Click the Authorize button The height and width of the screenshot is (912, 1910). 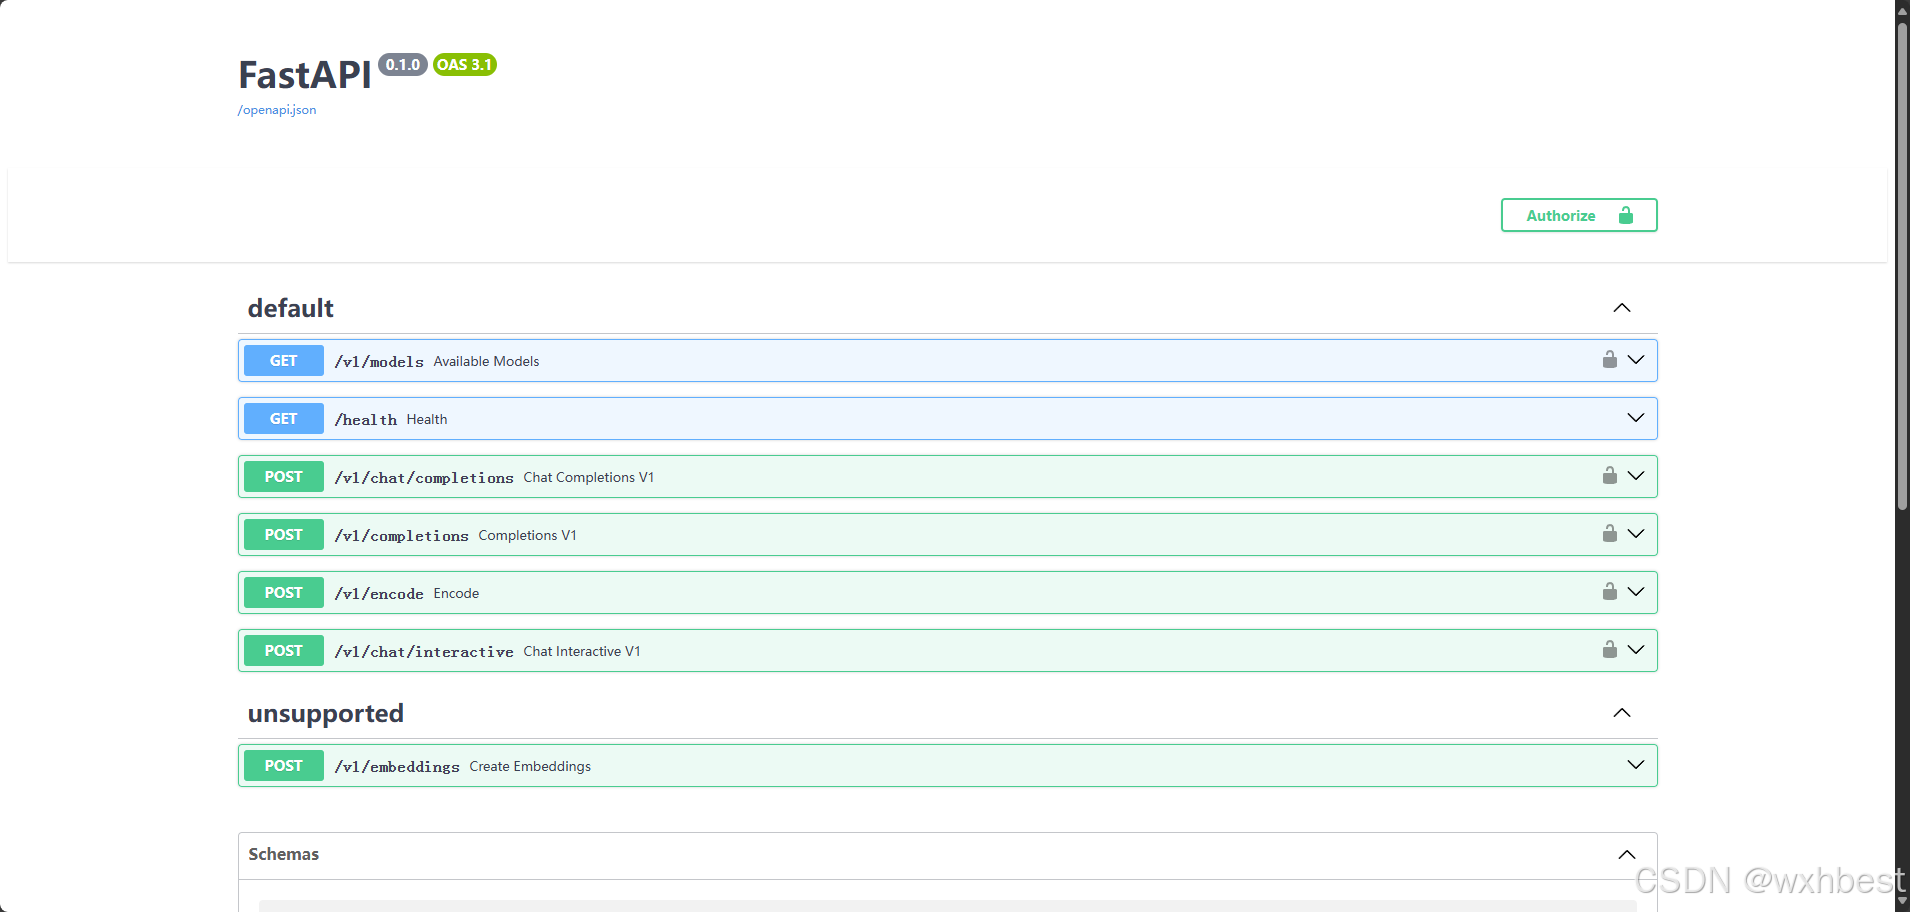(1578, 215)
